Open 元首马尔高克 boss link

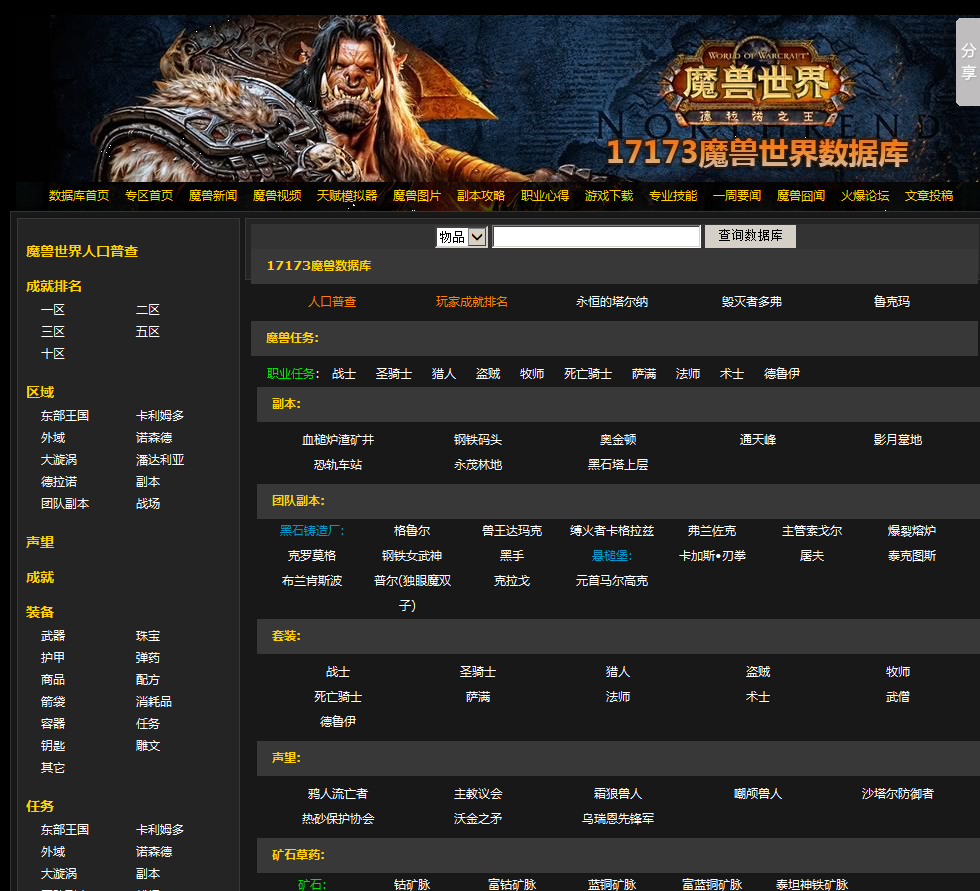[612, 580]
